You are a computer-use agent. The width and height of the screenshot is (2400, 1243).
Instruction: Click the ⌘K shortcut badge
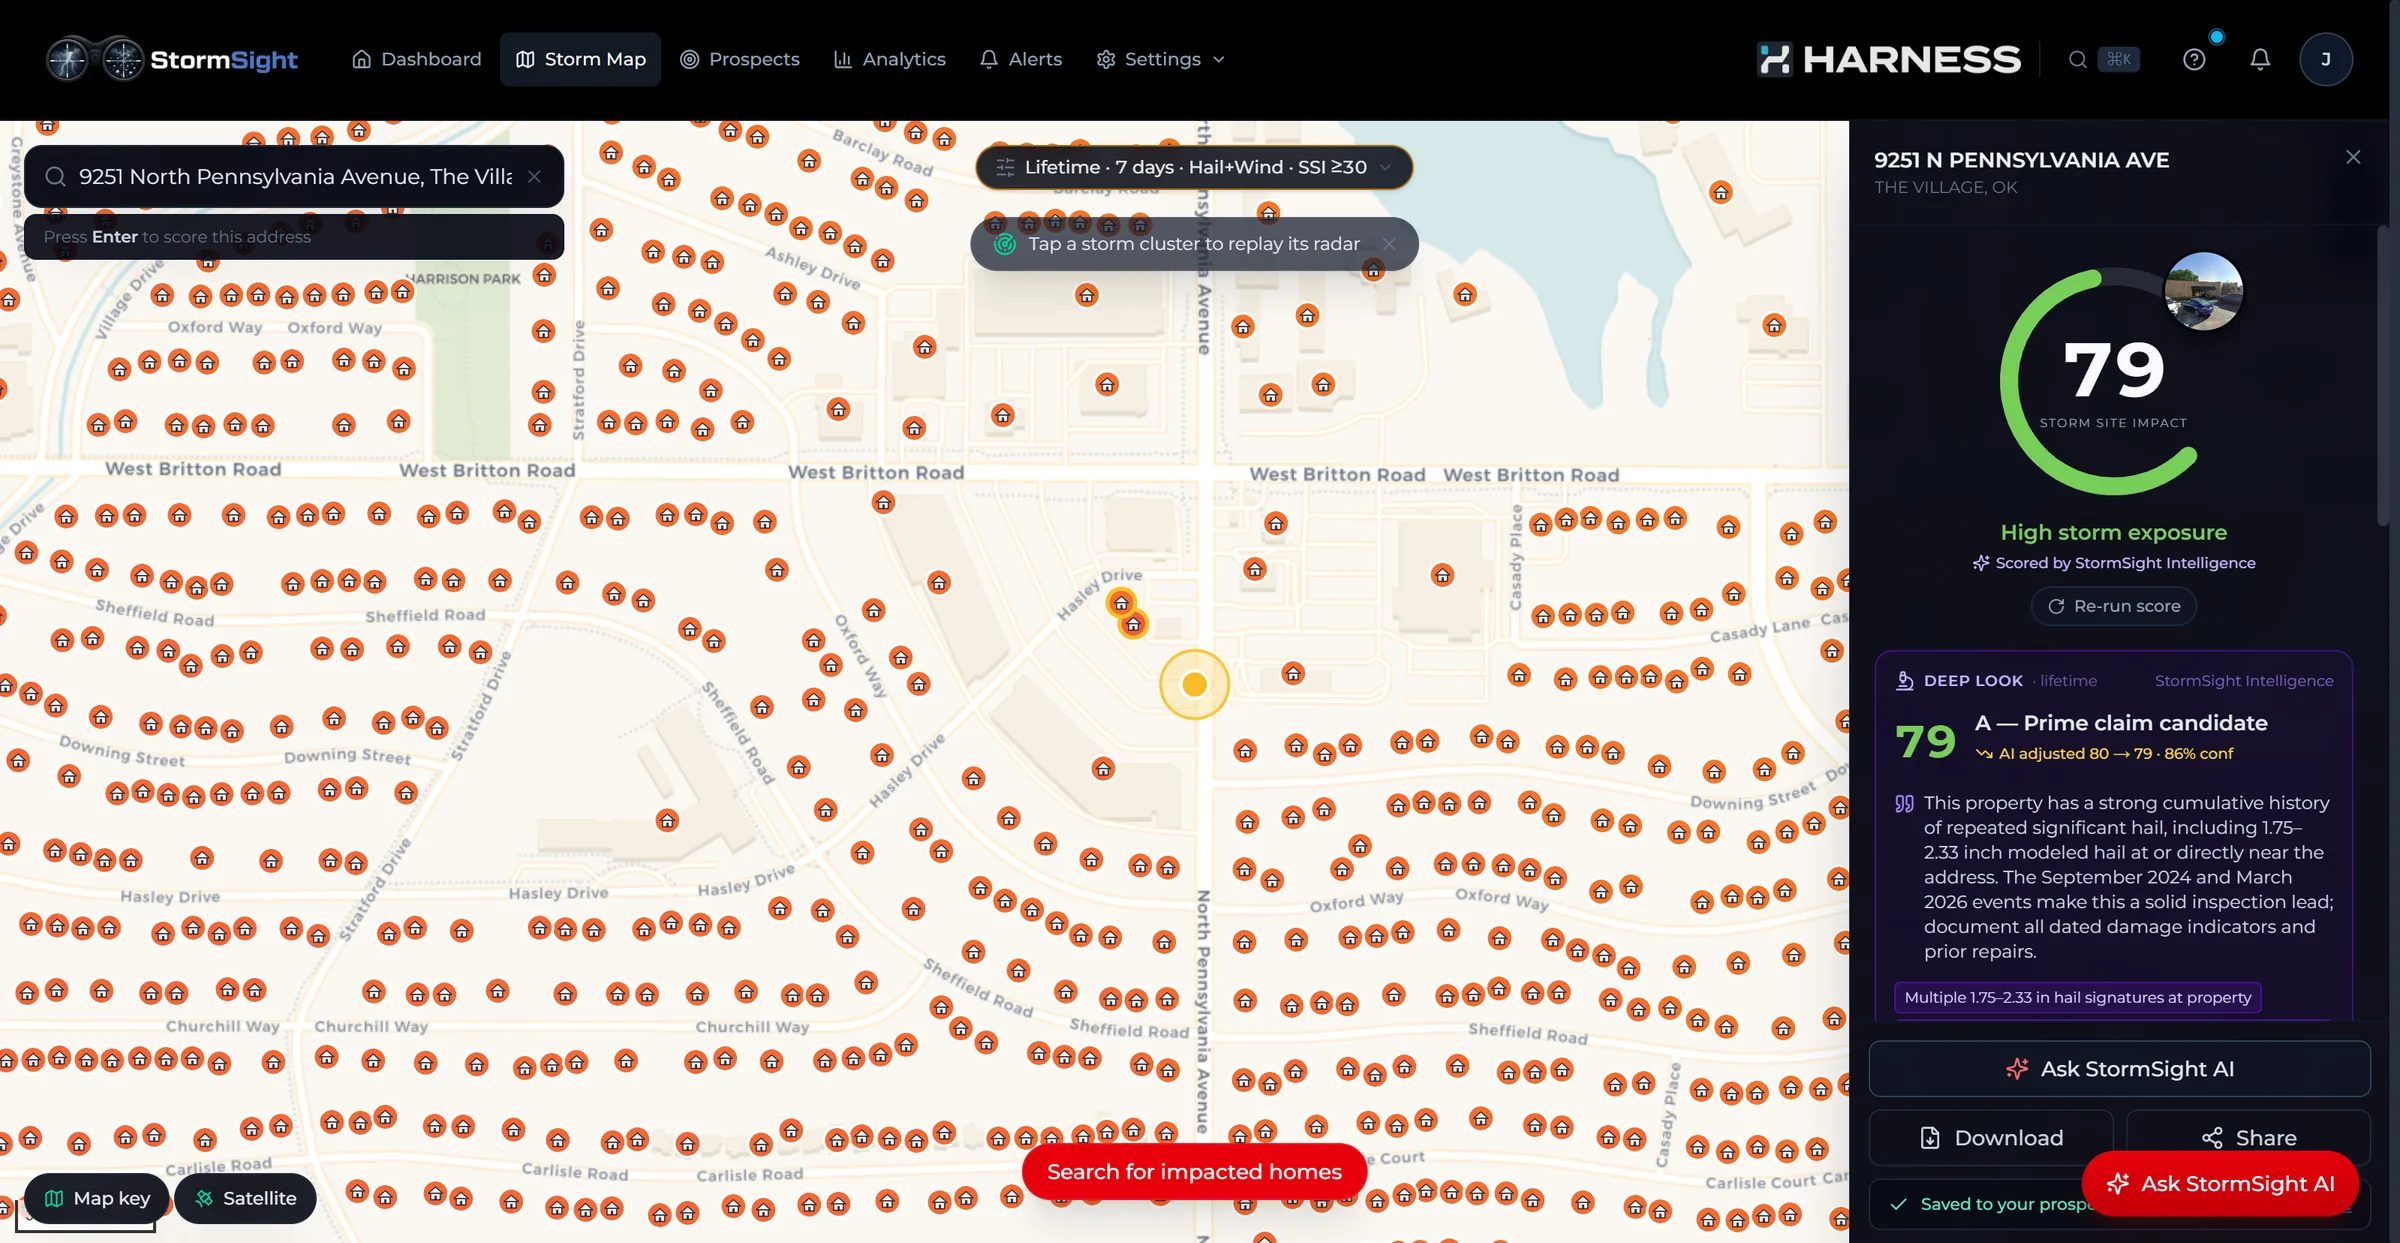click(x=2119, y=59)
